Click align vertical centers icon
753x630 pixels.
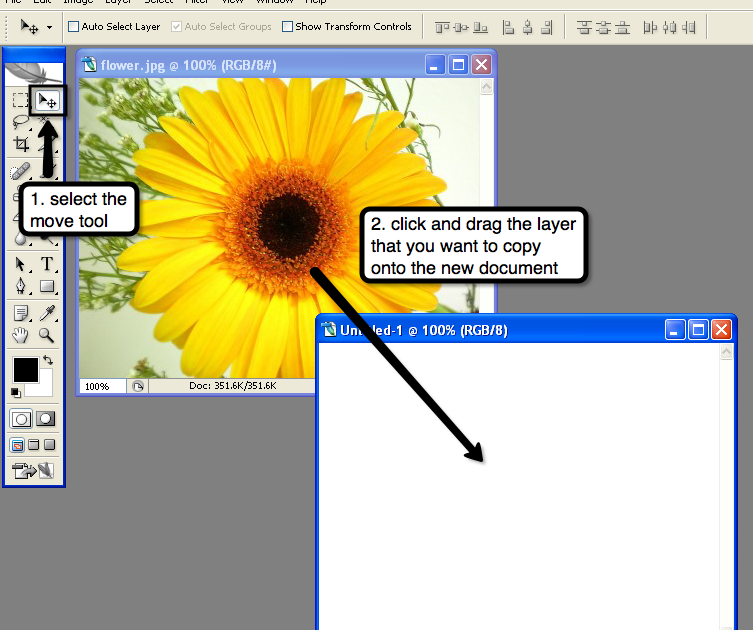point(461,27)
